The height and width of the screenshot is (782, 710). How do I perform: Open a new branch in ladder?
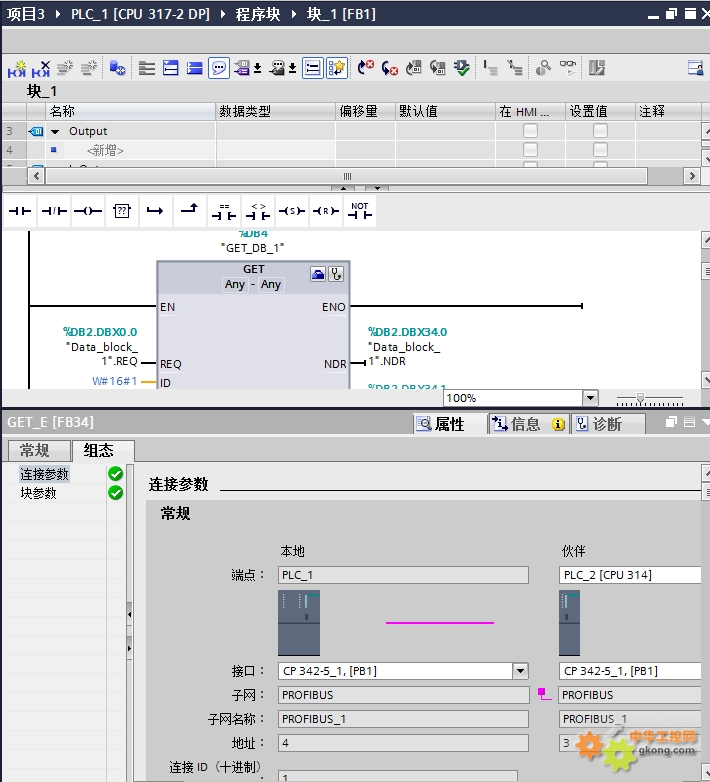[155, 211]
